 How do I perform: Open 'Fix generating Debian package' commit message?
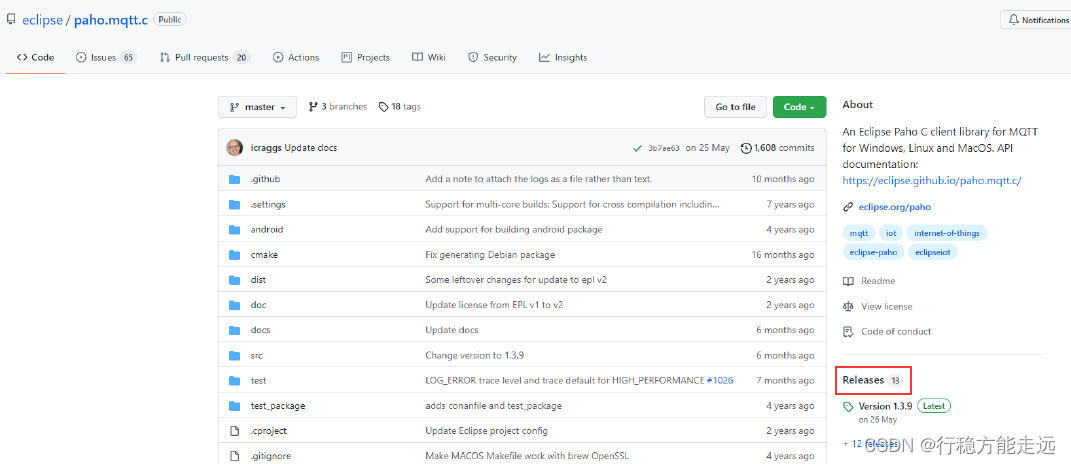(490, 255)
